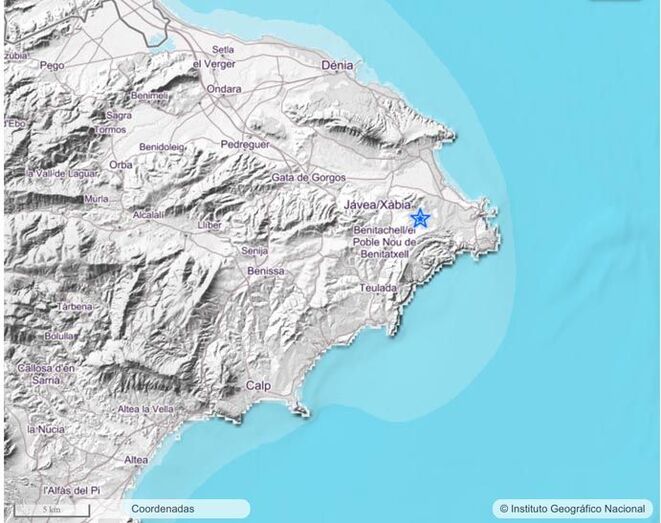Select the Senija label
Image resolution: width=661 pixels, height=523 pixels.
point(255,251)
